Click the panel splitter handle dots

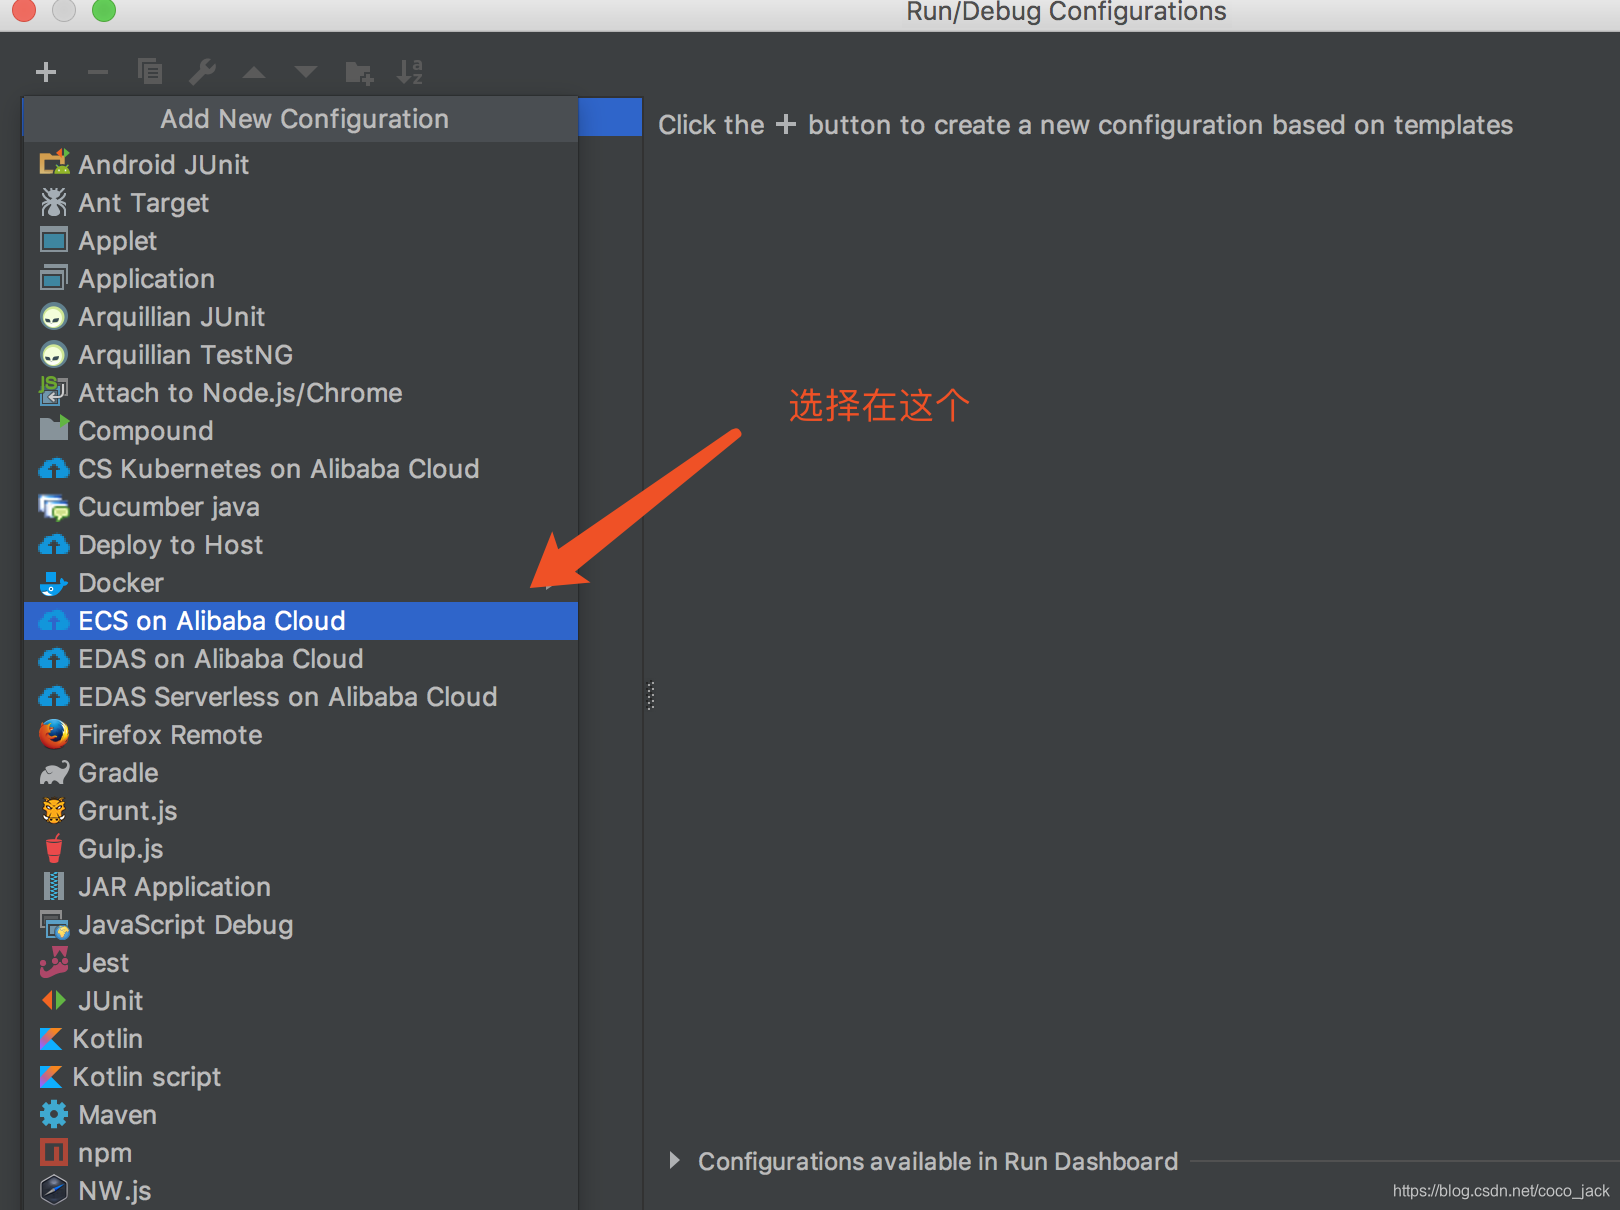tap(651, 696)
